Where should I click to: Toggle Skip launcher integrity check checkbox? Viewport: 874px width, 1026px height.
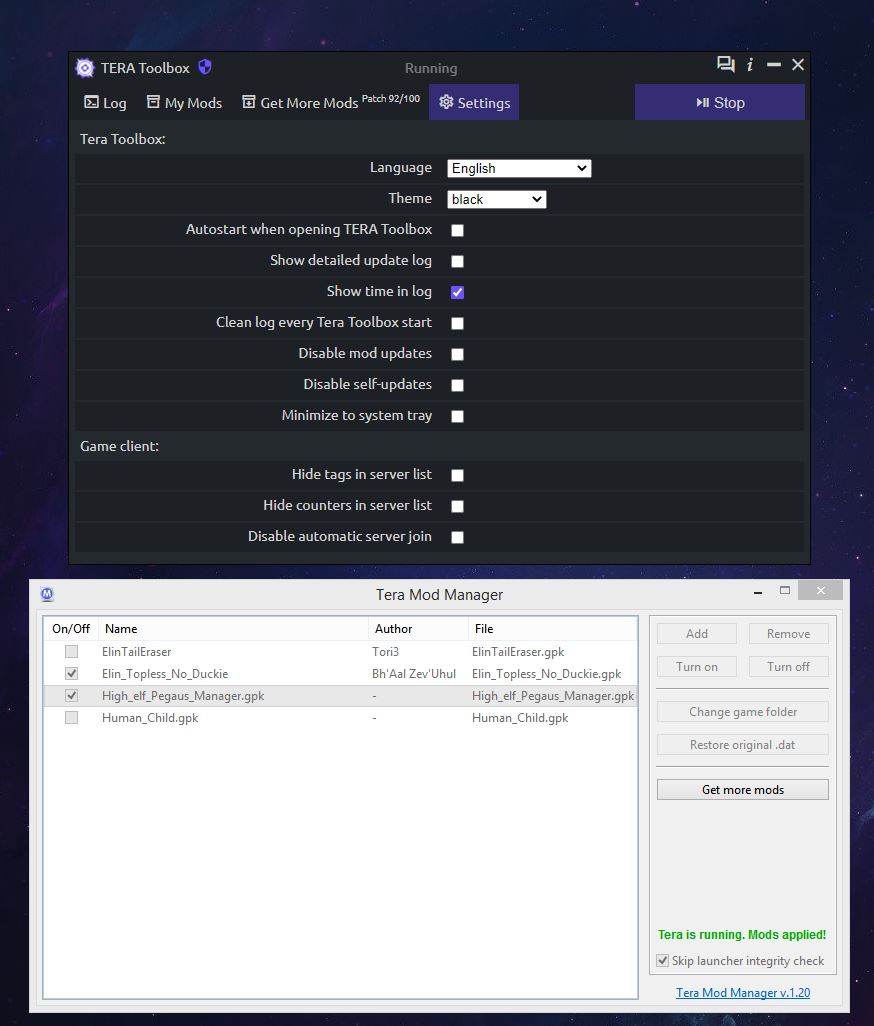pos(662,961)
